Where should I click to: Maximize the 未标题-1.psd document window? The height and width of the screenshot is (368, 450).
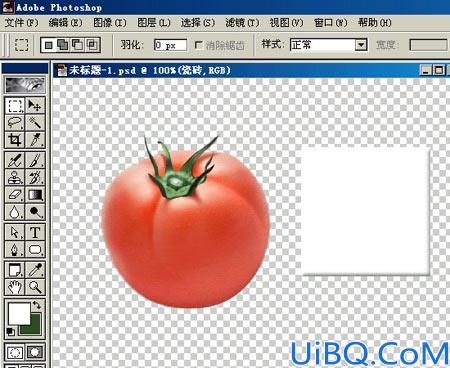tap(439, 70)
